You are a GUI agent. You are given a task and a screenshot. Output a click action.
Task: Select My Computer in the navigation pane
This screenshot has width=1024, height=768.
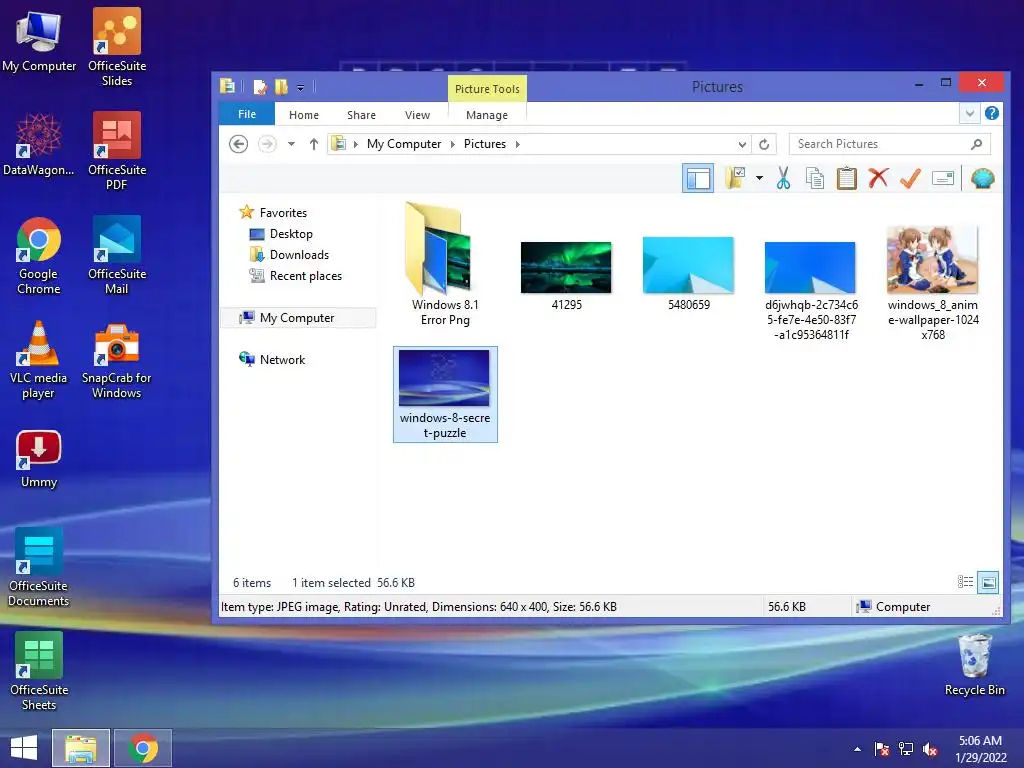[x=299, y=317]
